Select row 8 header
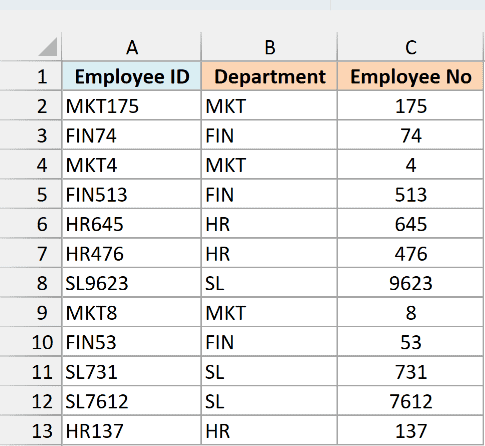The image size is (485, 446). pos(31,282)
